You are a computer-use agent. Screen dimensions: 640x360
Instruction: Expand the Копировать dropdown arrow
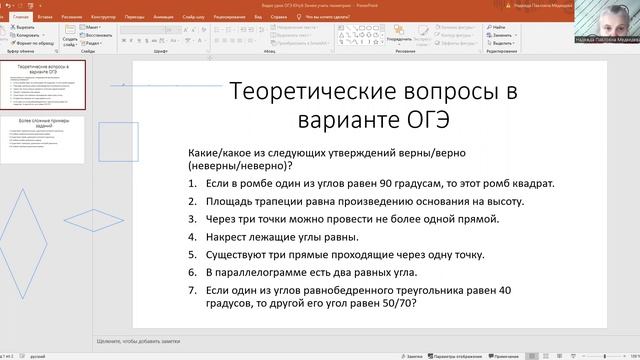point(44,35)
